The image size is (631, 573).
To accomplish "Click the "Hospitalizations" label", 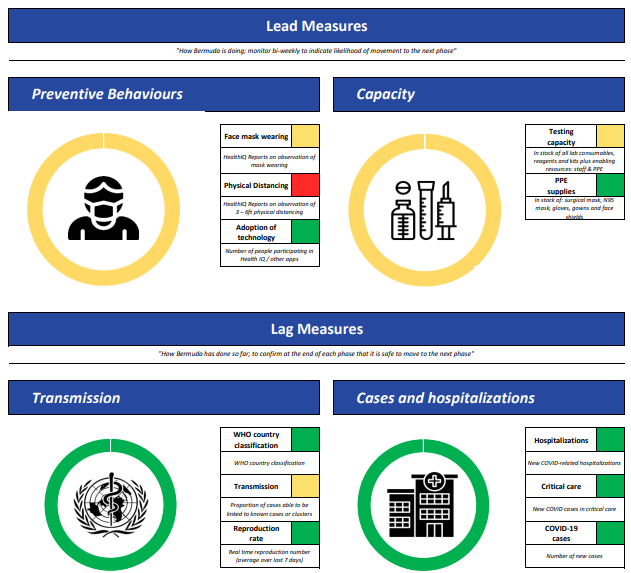I will (561, 440).
